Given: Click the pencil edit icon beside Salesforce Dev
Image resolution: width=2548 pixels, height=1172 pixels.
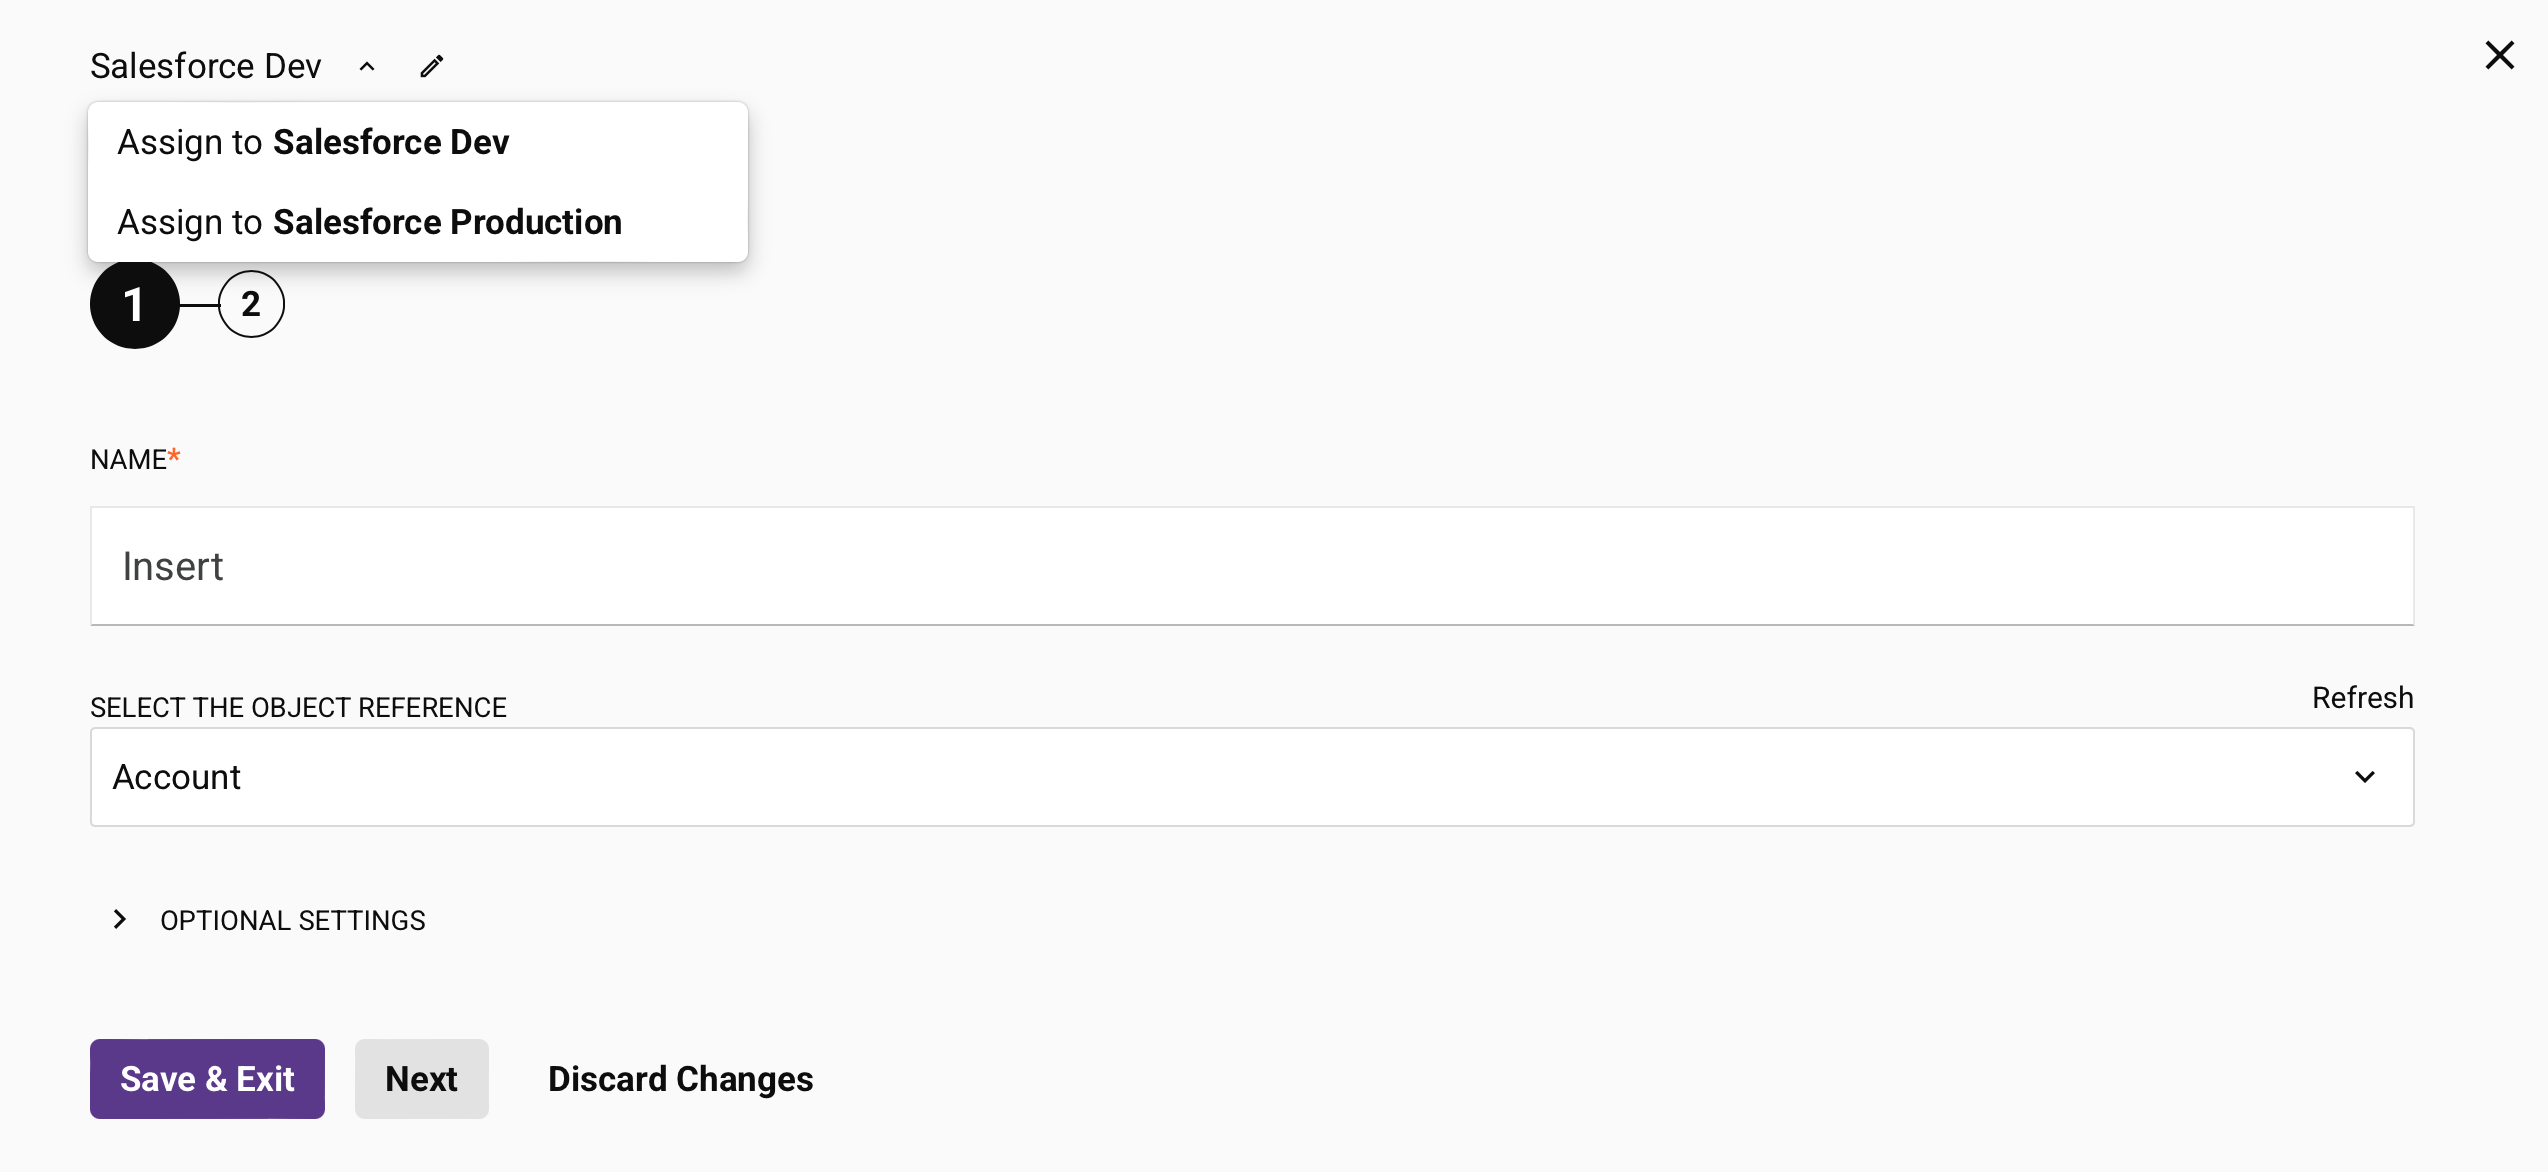Looking at the screenshot, I should pos(432,66).
